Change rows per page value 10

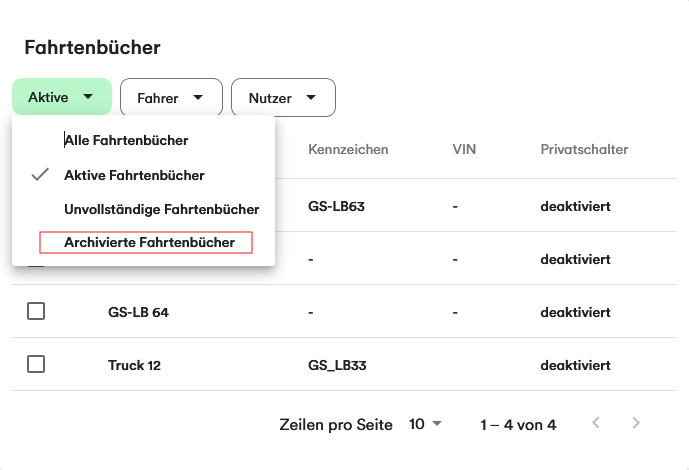pyautogui.click(x=425, y=424)
